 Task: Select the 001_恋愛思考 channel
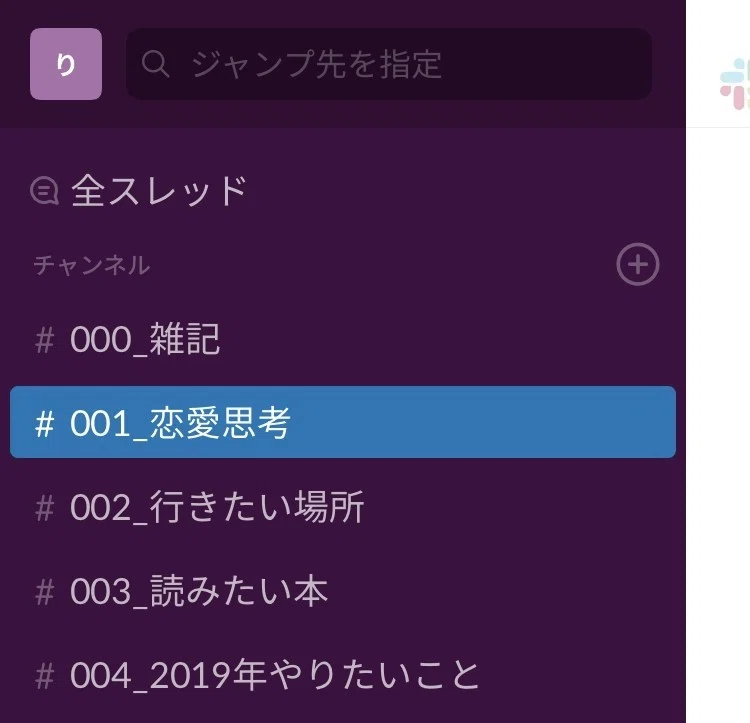343,422
